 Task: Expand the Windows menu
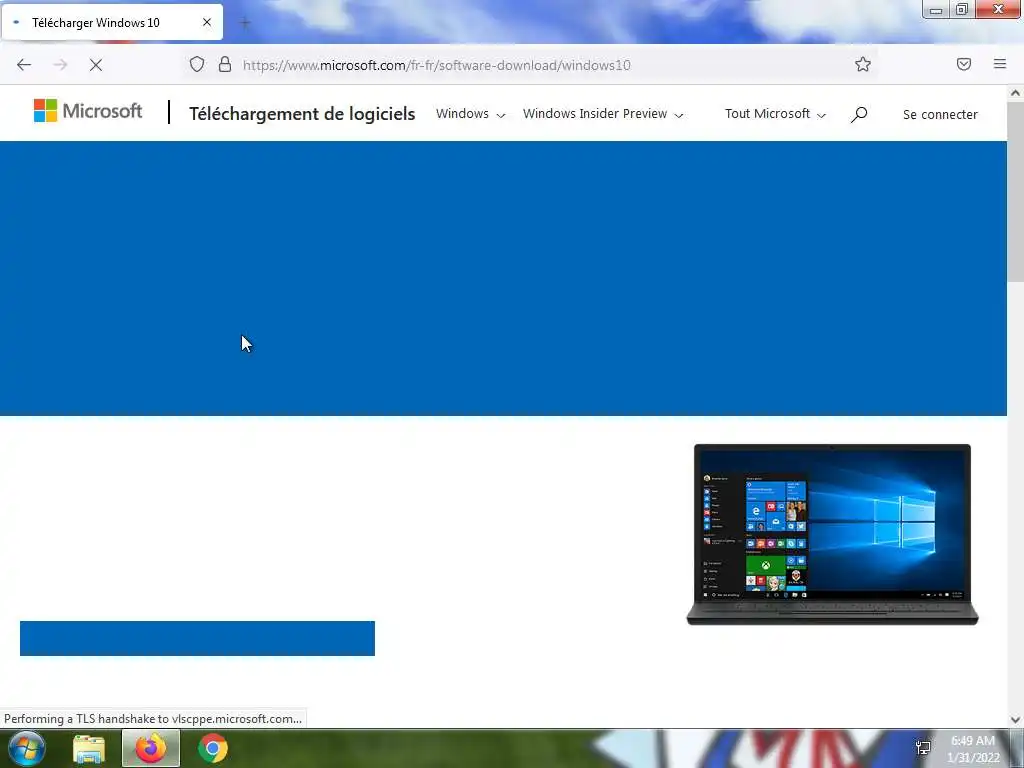click(x=470, y=114)
